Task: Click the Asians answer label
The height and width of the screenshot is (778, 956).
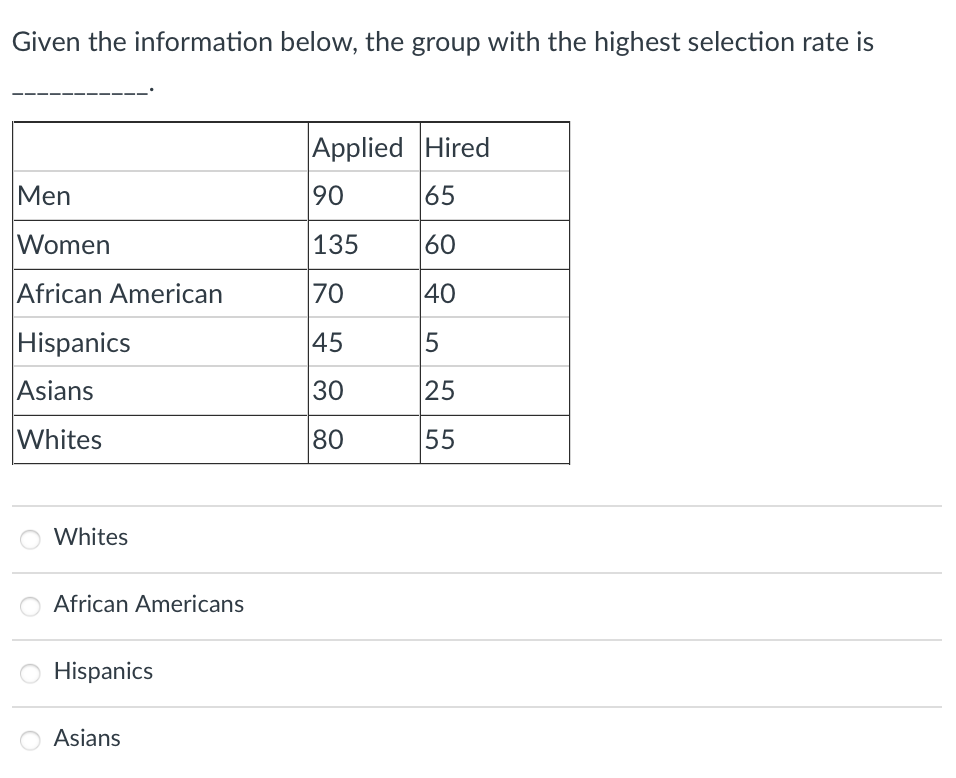Action: 87,738
